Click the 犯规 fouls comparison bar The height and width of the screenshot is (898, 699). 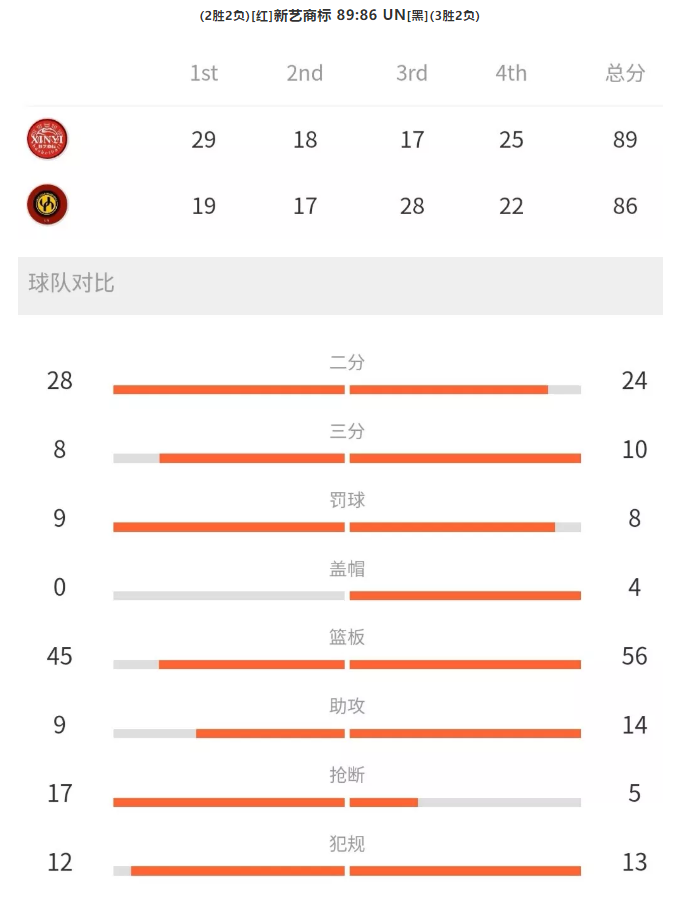click(347, 871)
